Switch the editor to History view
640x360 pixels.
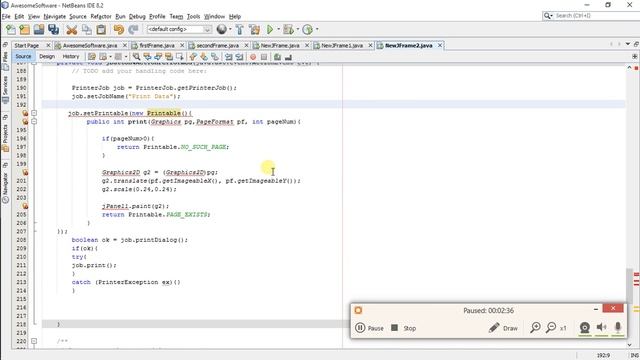[71, 56]
